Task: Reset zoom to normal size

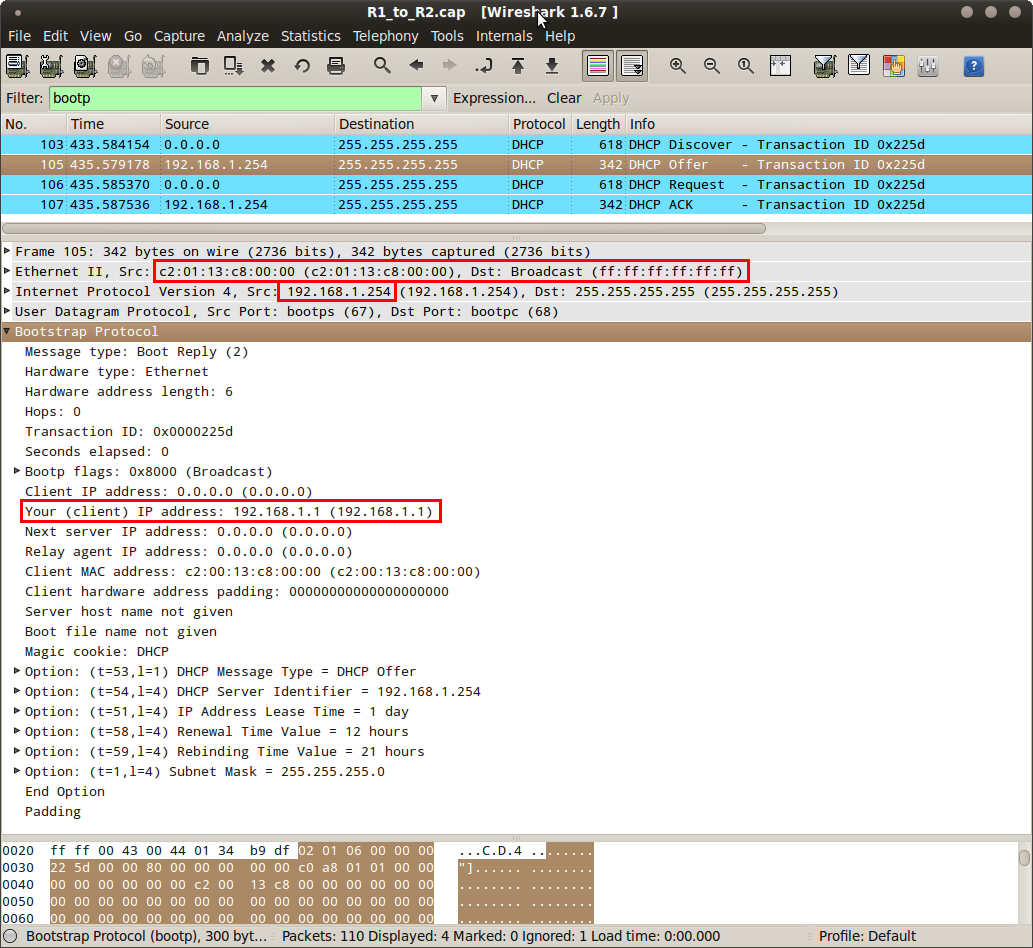Action: point(746,66)
